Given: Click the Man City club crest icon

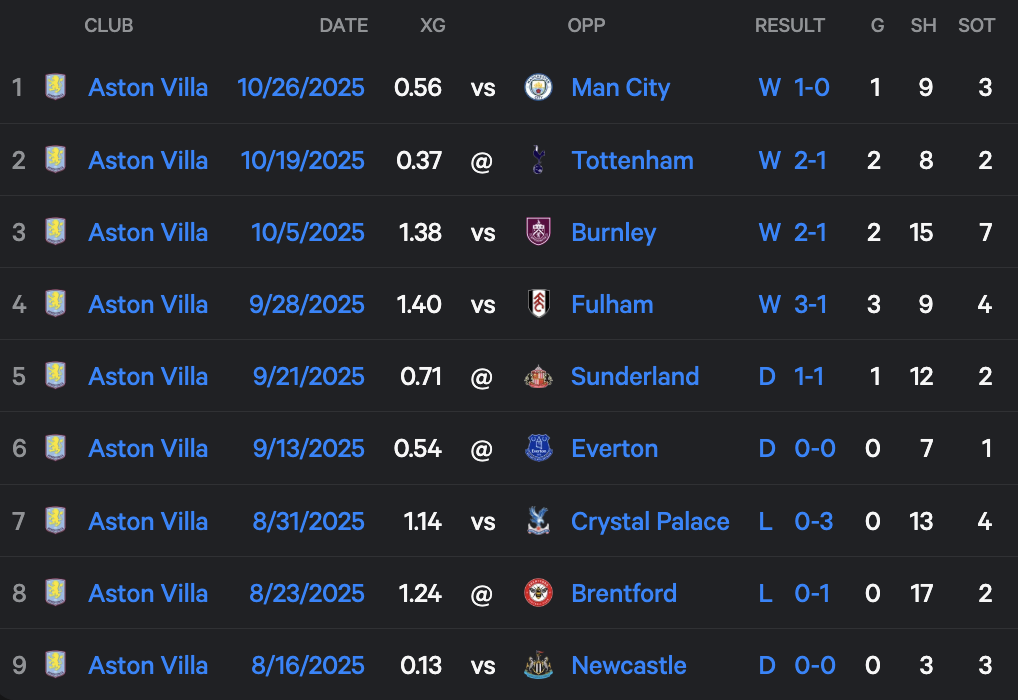Looking at the screenshot, I should click(539, 88).
